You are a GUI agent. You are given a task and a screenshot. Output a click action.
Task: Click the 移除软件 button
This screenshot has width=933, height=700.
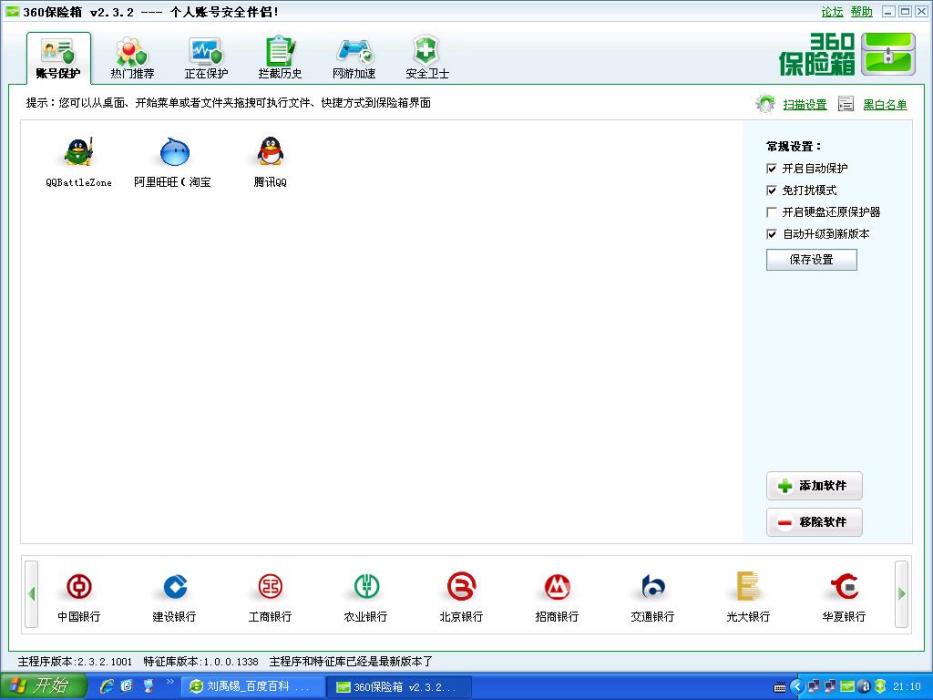tap(814, 522)
